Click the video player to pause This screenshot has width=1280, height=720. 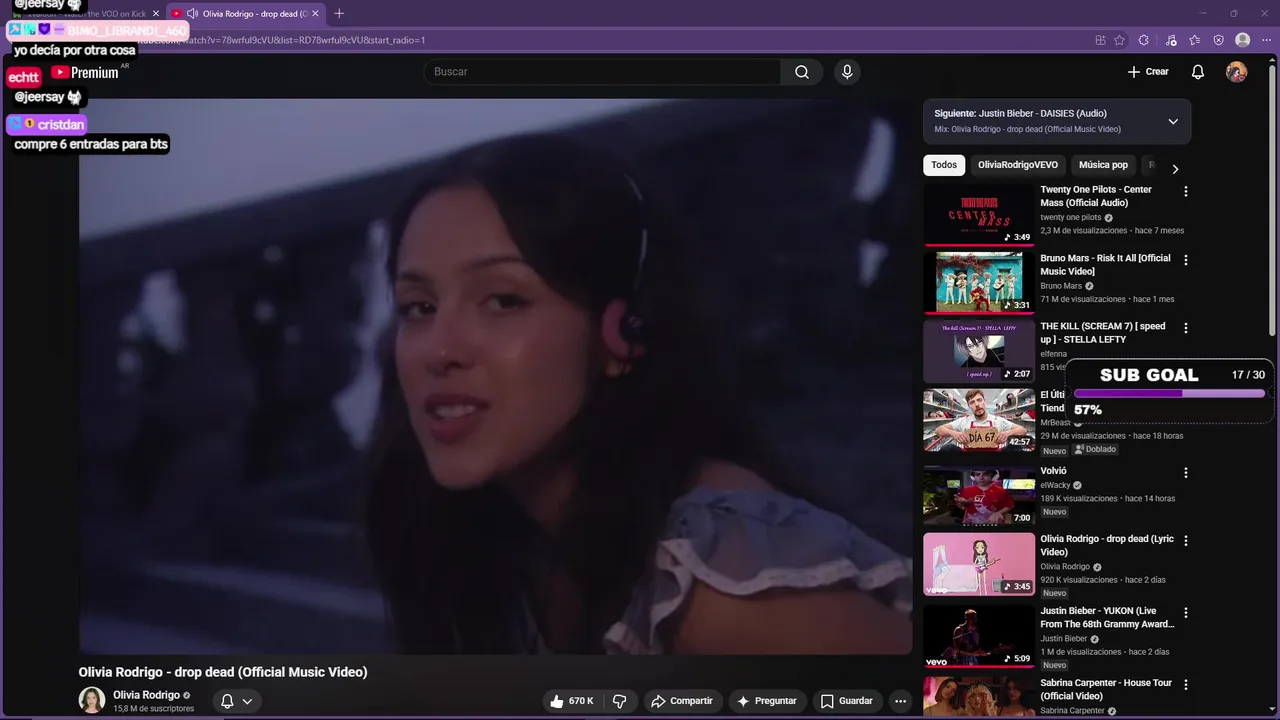495,376
